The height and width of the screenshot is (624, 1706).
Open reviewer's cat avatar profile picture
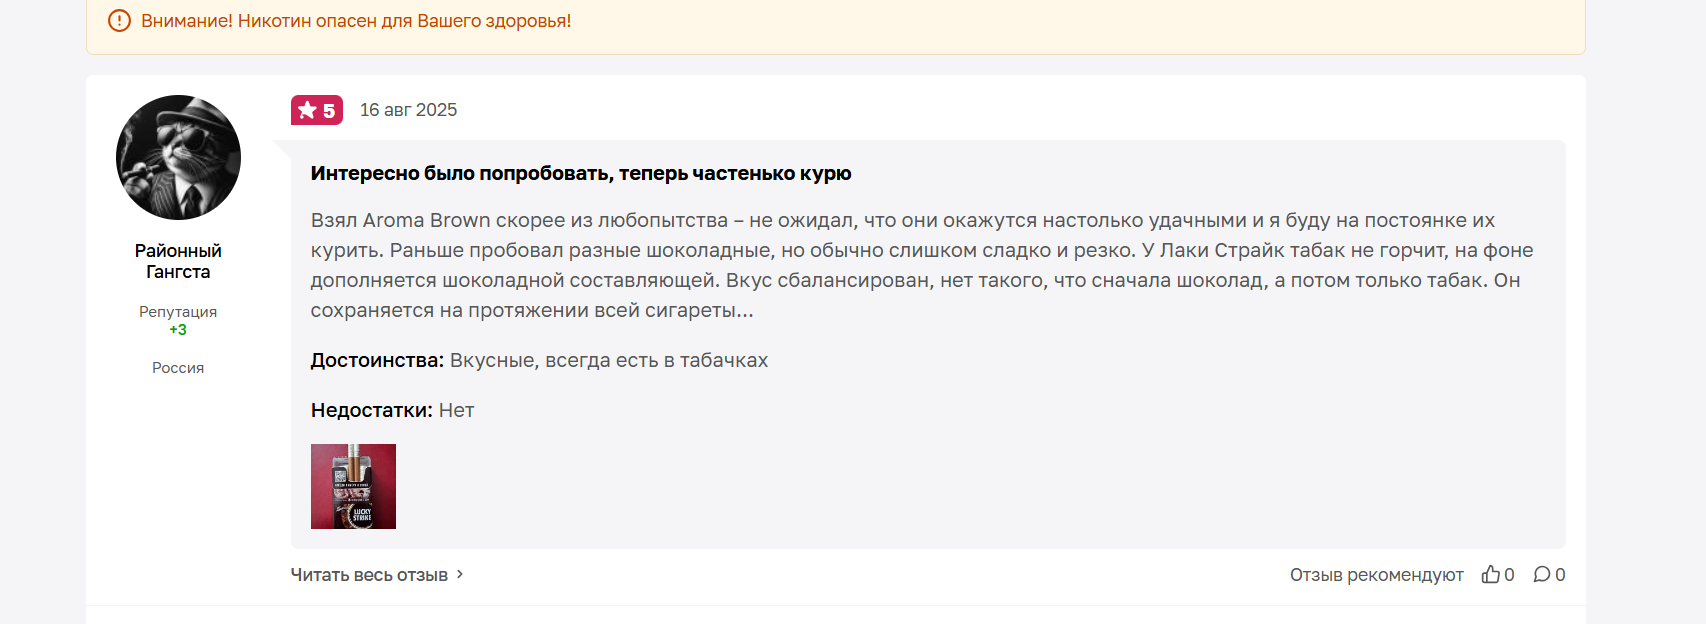(178, 157)
